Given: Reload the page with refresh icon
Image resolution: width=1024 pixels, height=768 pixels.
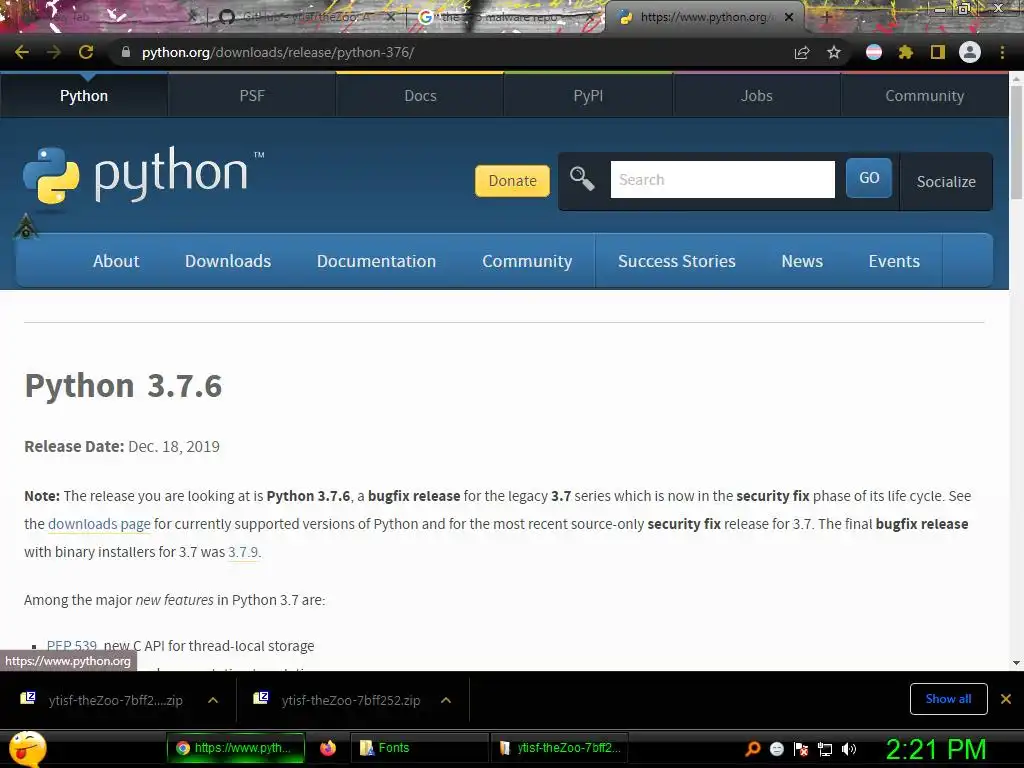Looking at the screenshot, I should click(x=86, y=52).
